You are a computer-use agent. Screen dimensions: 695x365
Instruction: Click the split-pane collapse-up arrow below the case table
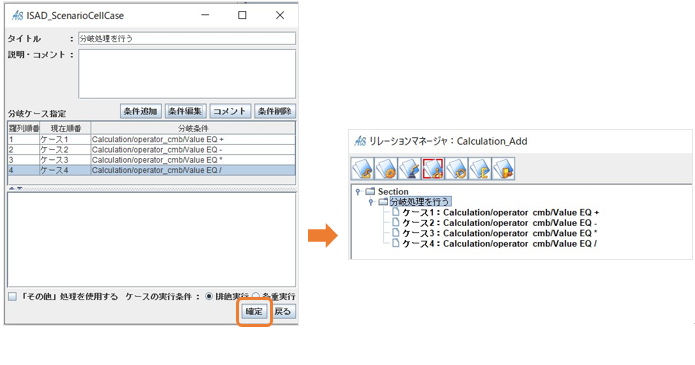12,189
